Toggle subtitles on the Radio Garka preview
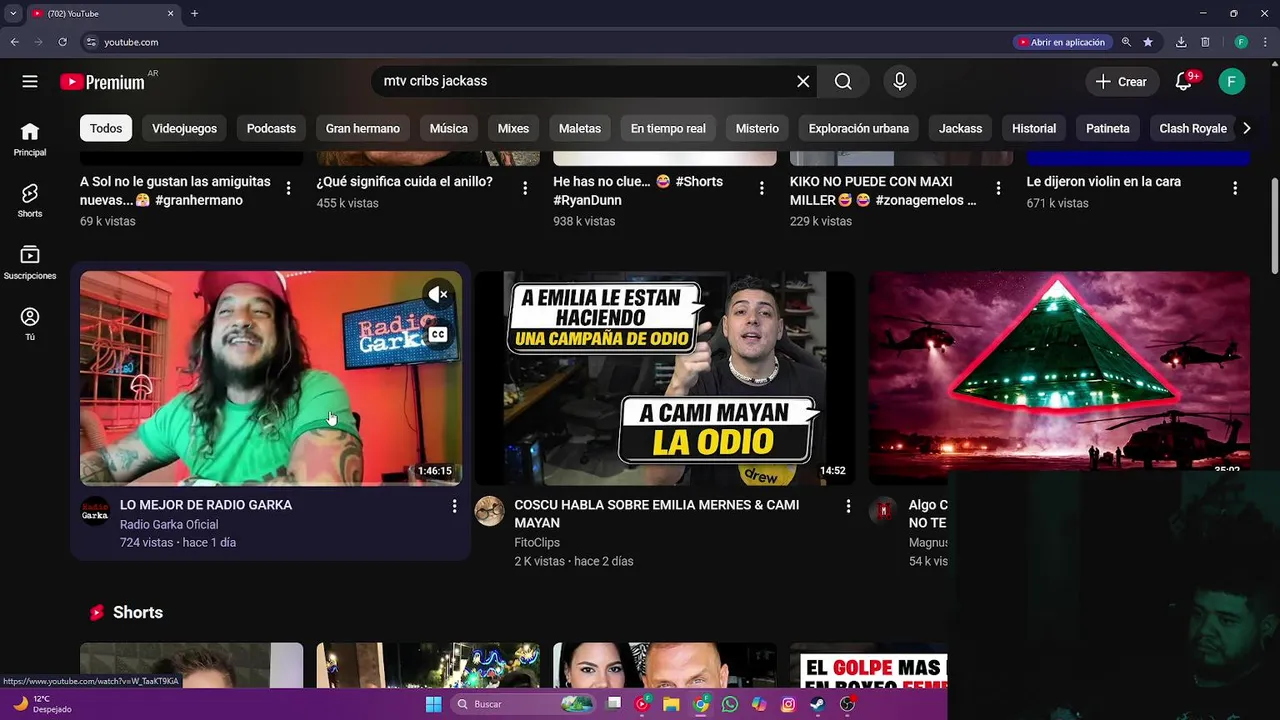 pos(438,335)
